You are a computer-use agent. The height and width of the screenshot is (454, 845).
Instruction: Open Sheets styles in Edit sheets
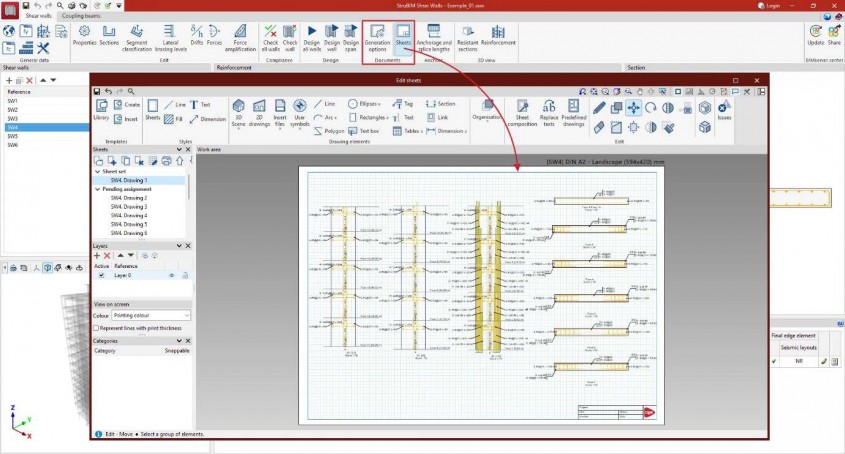click(x=153, y=110)
